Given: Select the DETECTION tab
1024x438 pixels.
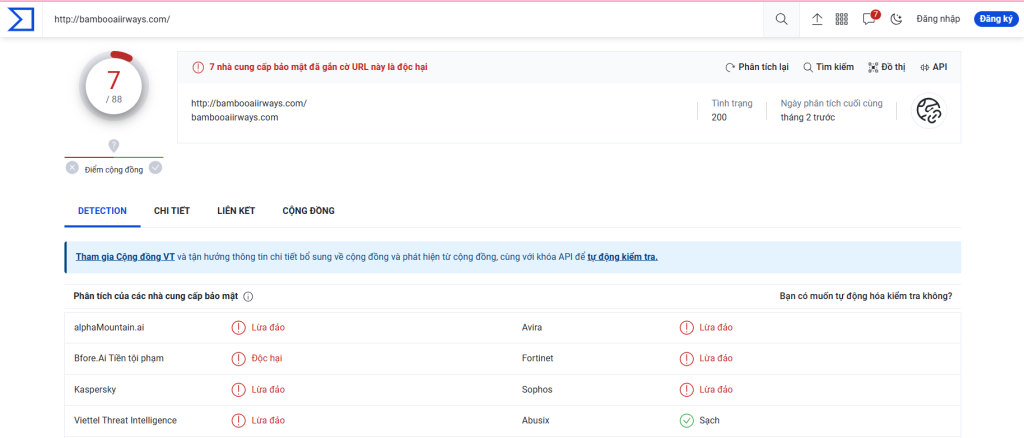Looking at the screenshot, I should click(102, 211).
